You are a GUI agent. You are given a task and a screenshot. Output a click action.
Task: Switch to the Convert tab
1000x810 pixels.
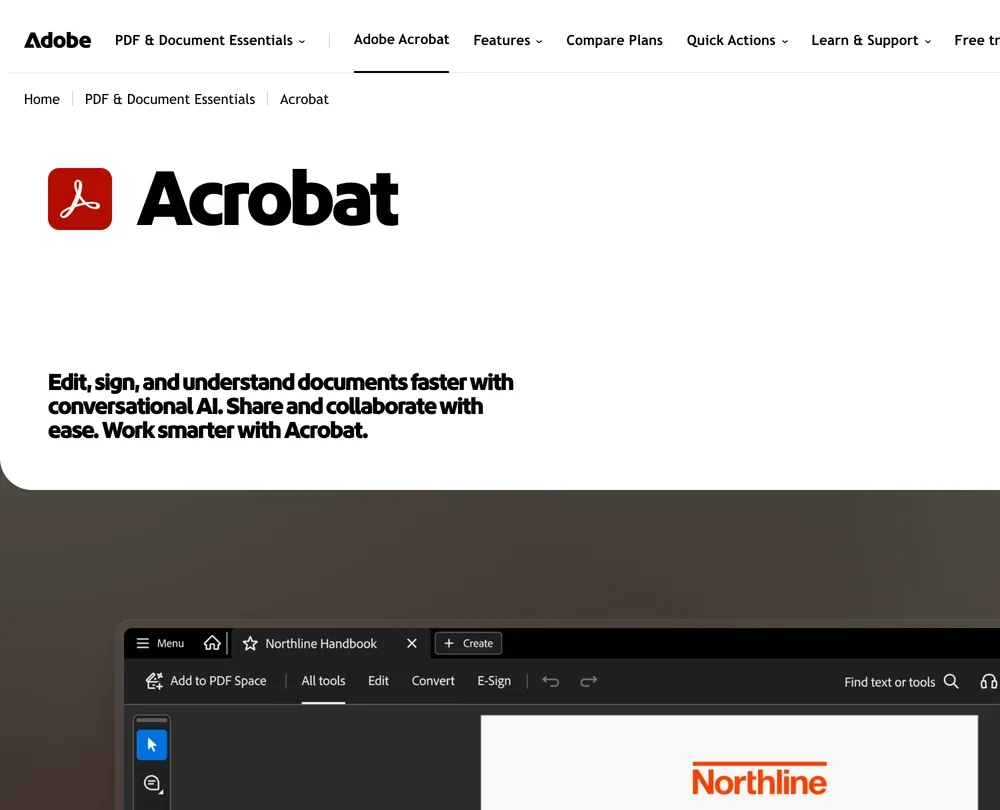point(433,681)
